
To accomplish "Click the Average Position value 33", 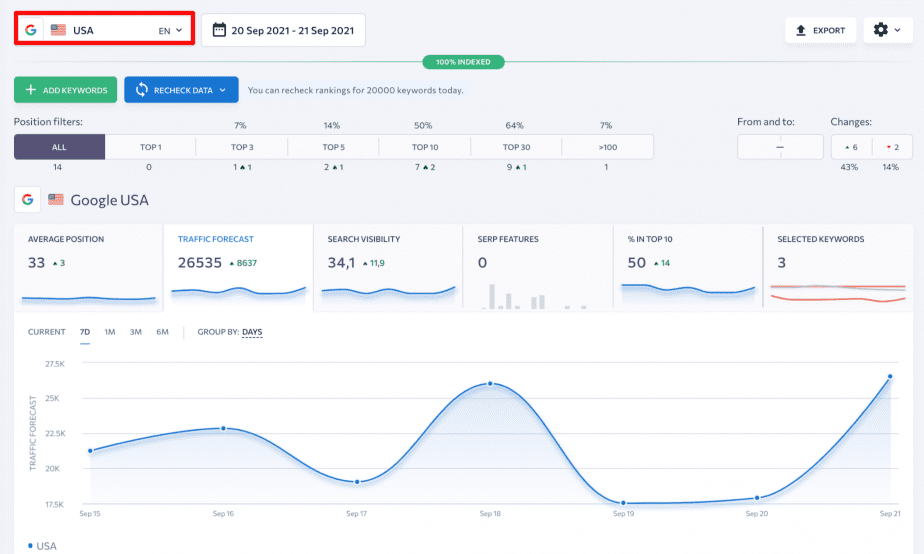I will click(37, 263).
